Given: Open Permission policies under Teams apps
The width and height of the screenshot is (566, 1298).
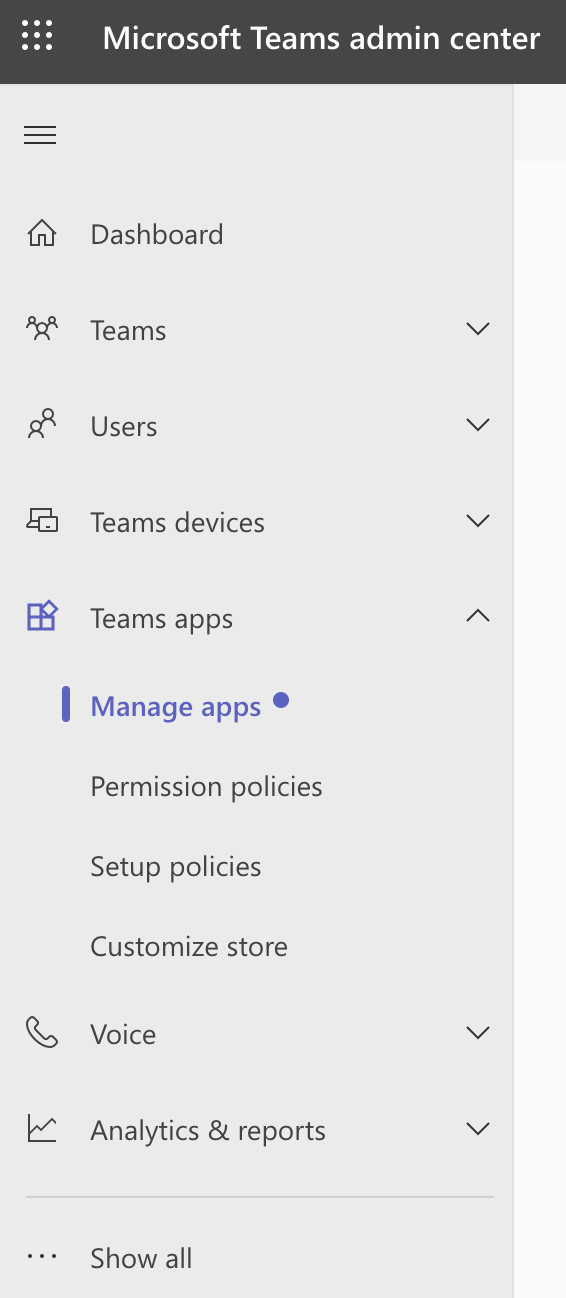Looking at the screenshot, I should point(206,787).
